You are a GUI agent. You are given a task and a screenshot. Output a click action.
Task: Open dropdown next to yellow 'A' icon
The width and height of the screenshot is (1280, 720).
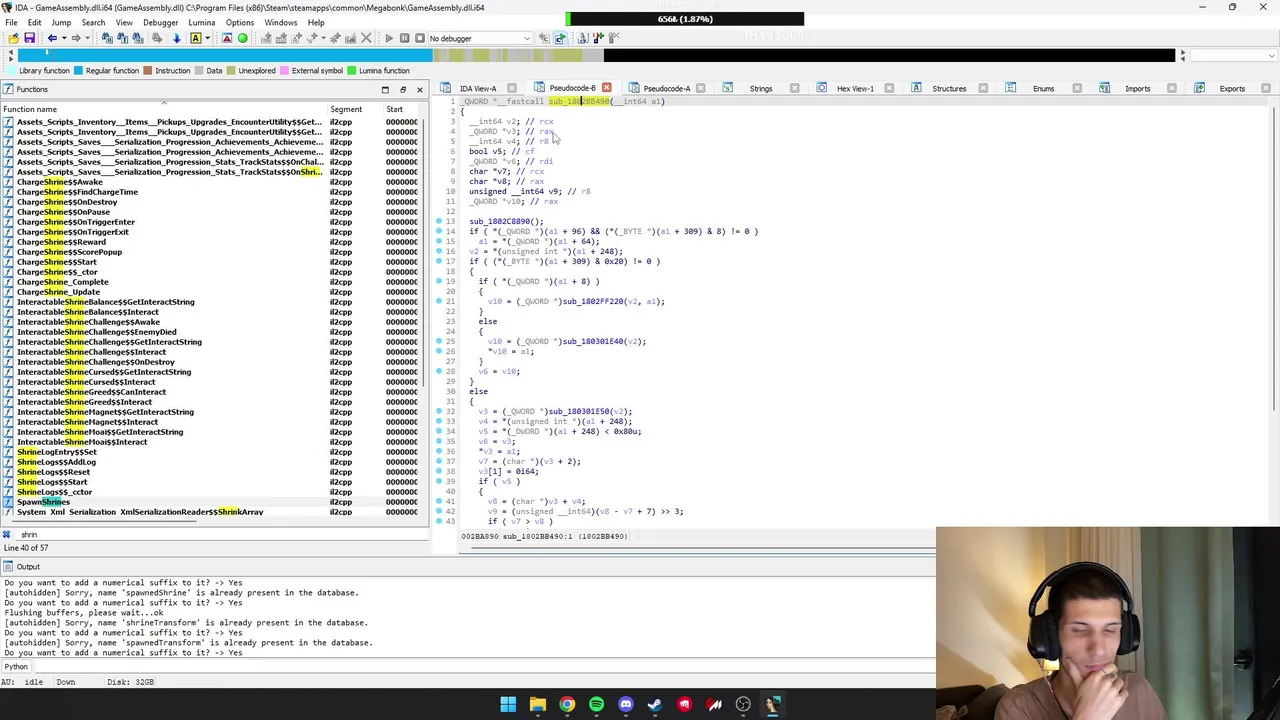tap(207, 38)
